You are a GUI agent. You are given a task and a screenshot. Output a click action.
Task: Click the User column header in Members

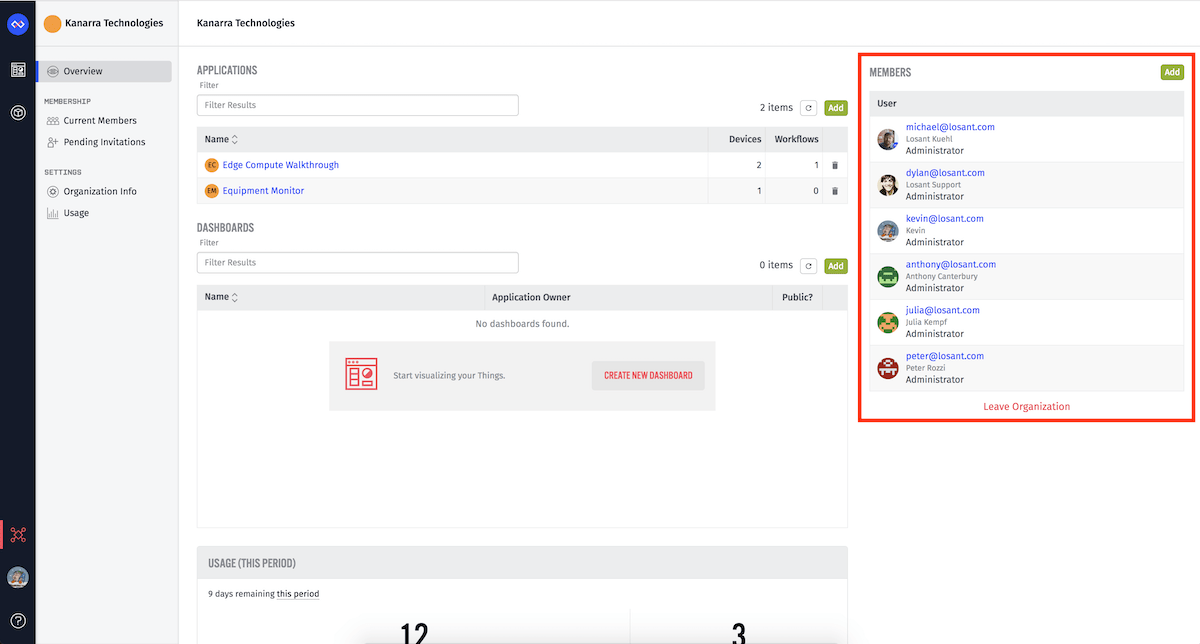887,103
